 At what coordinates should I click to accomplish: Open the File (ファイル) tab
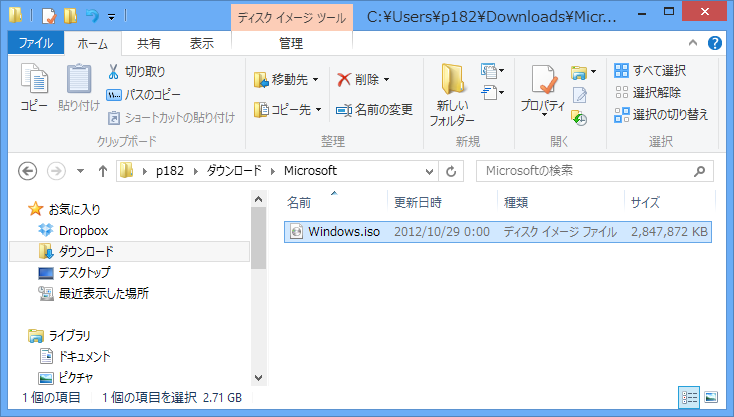pos(36,43)
